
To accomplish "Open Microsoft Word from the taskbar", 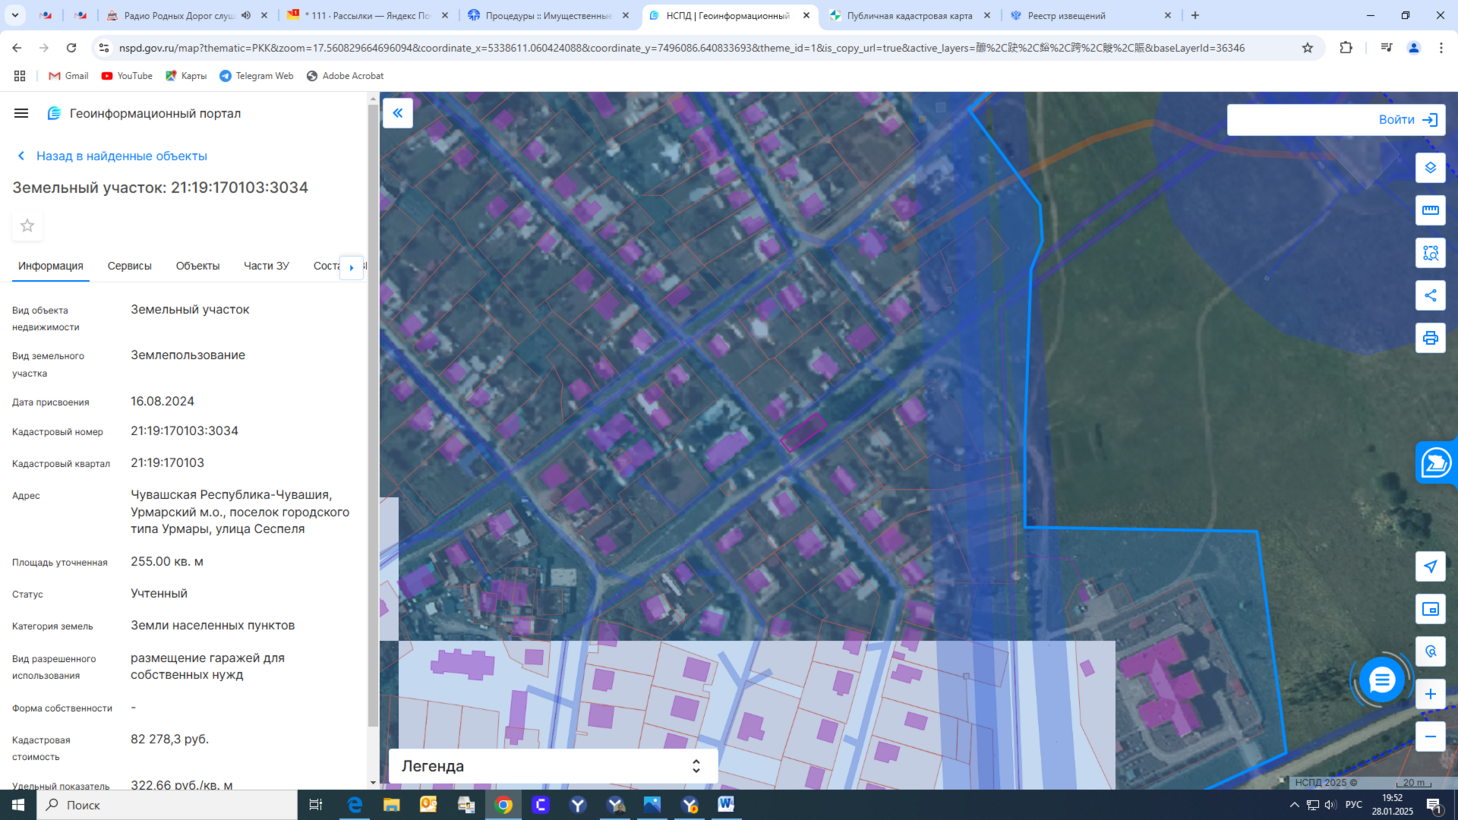I will click(726, 805).
